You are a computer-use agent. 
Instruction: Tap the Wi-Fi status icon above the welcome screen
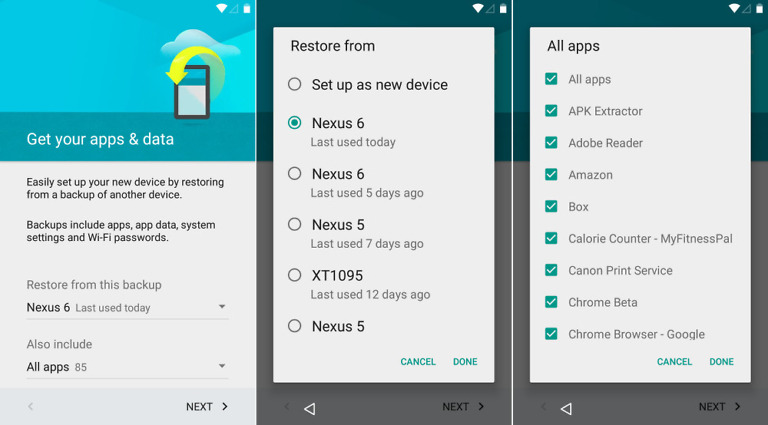tap(222, 8)
